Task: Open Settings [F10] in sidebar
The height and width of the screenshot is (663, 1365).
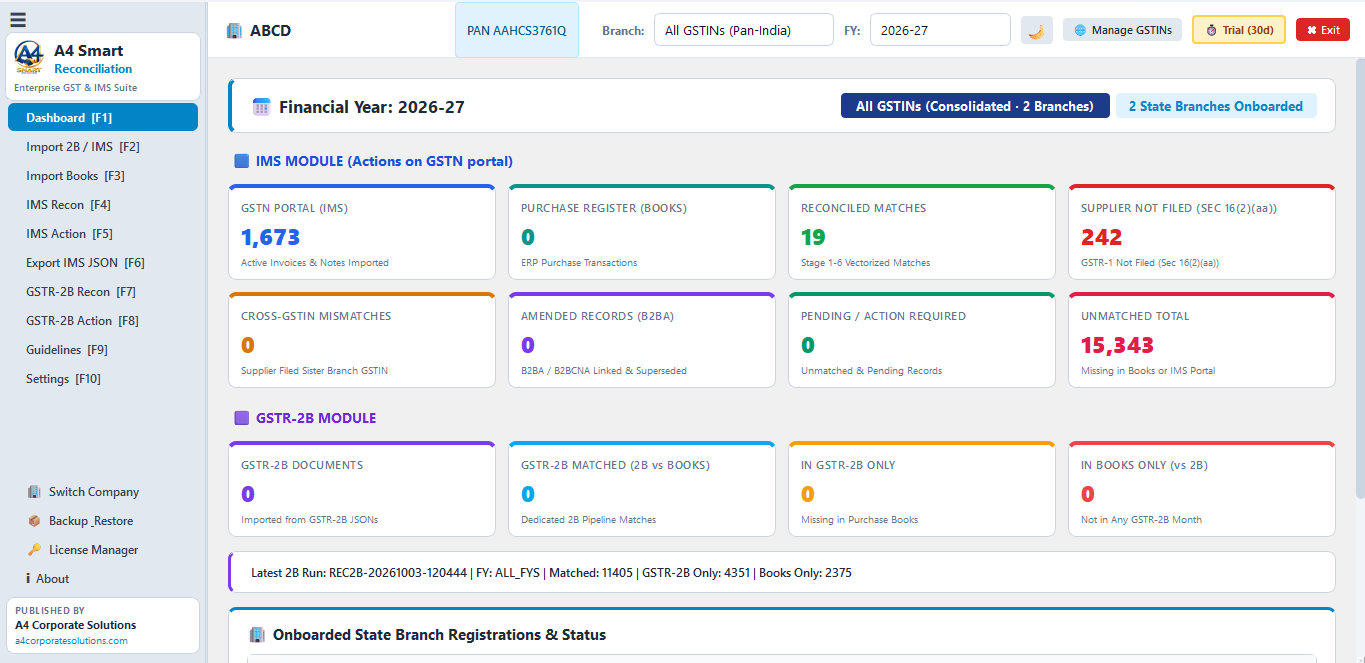Action: (103, 378)
